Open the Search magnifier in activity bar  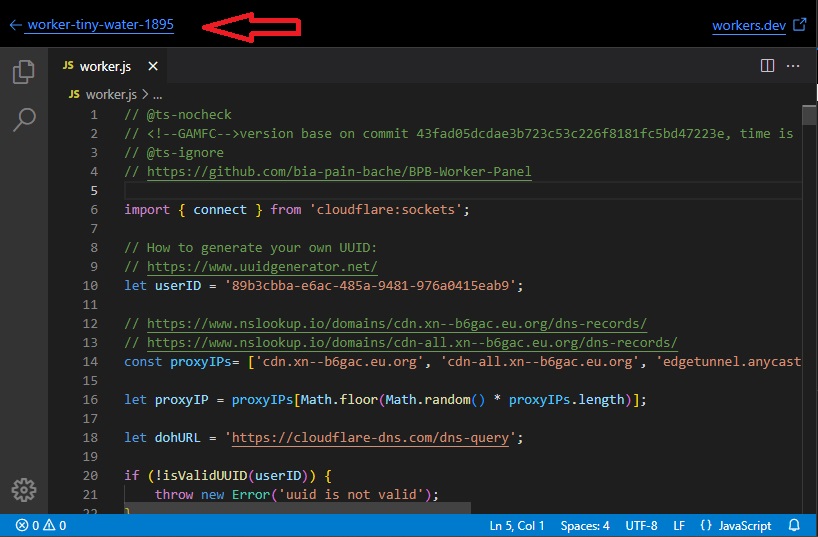[23, 119]
